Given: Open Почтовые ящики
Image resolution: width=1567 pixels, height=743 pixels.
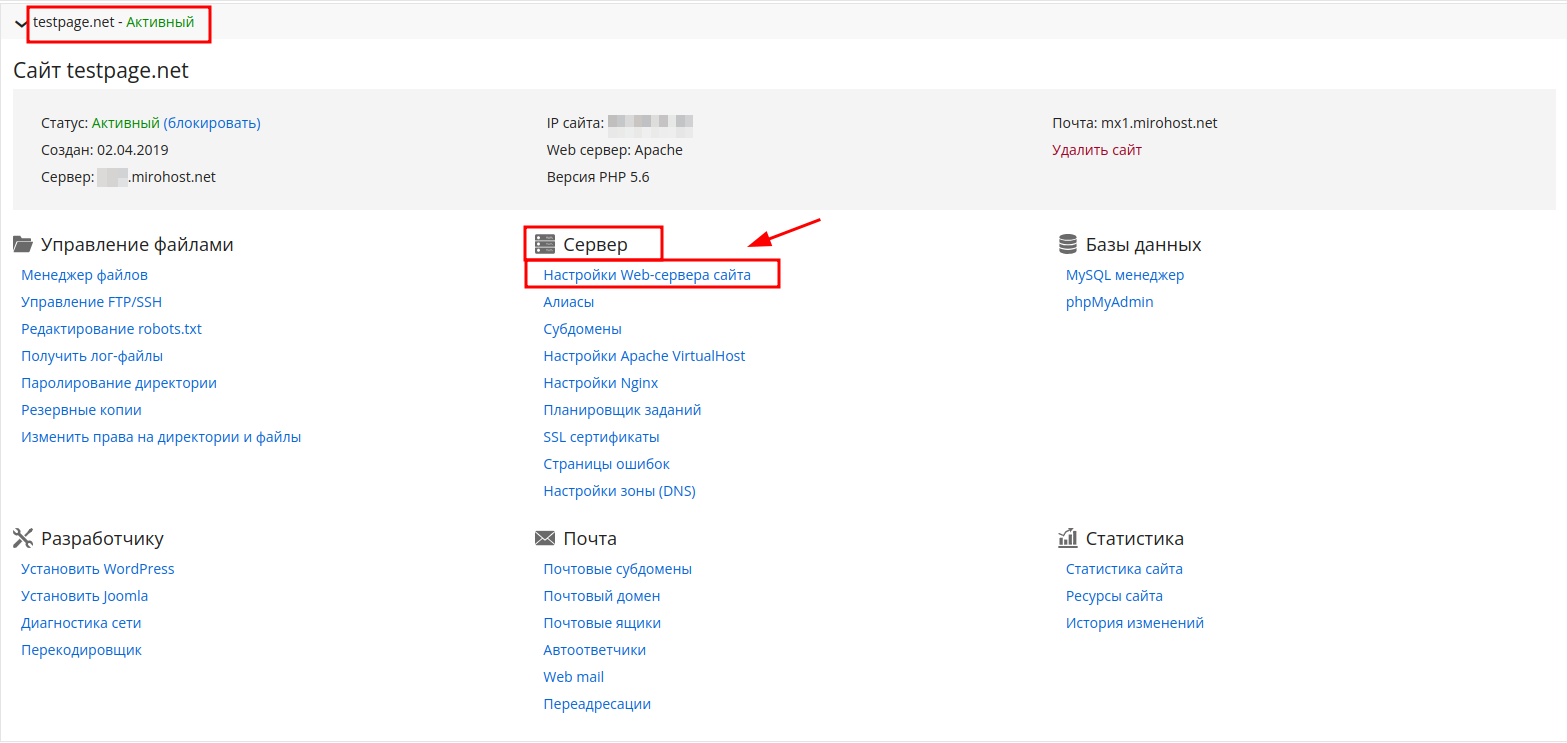Looking at the screenshot, I should pyautogui.click(x=602, y=623).
